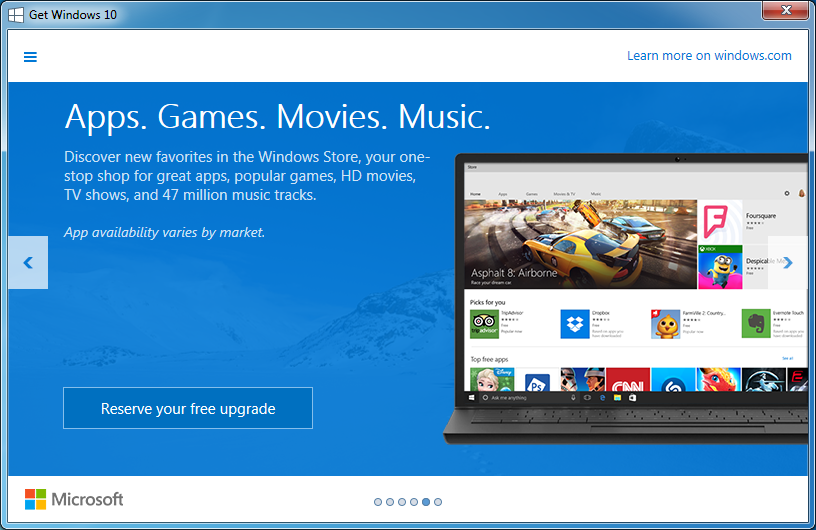Select the second slide indicator dot
The height and width of the screenshot is (530, 816).
point(390,502)
